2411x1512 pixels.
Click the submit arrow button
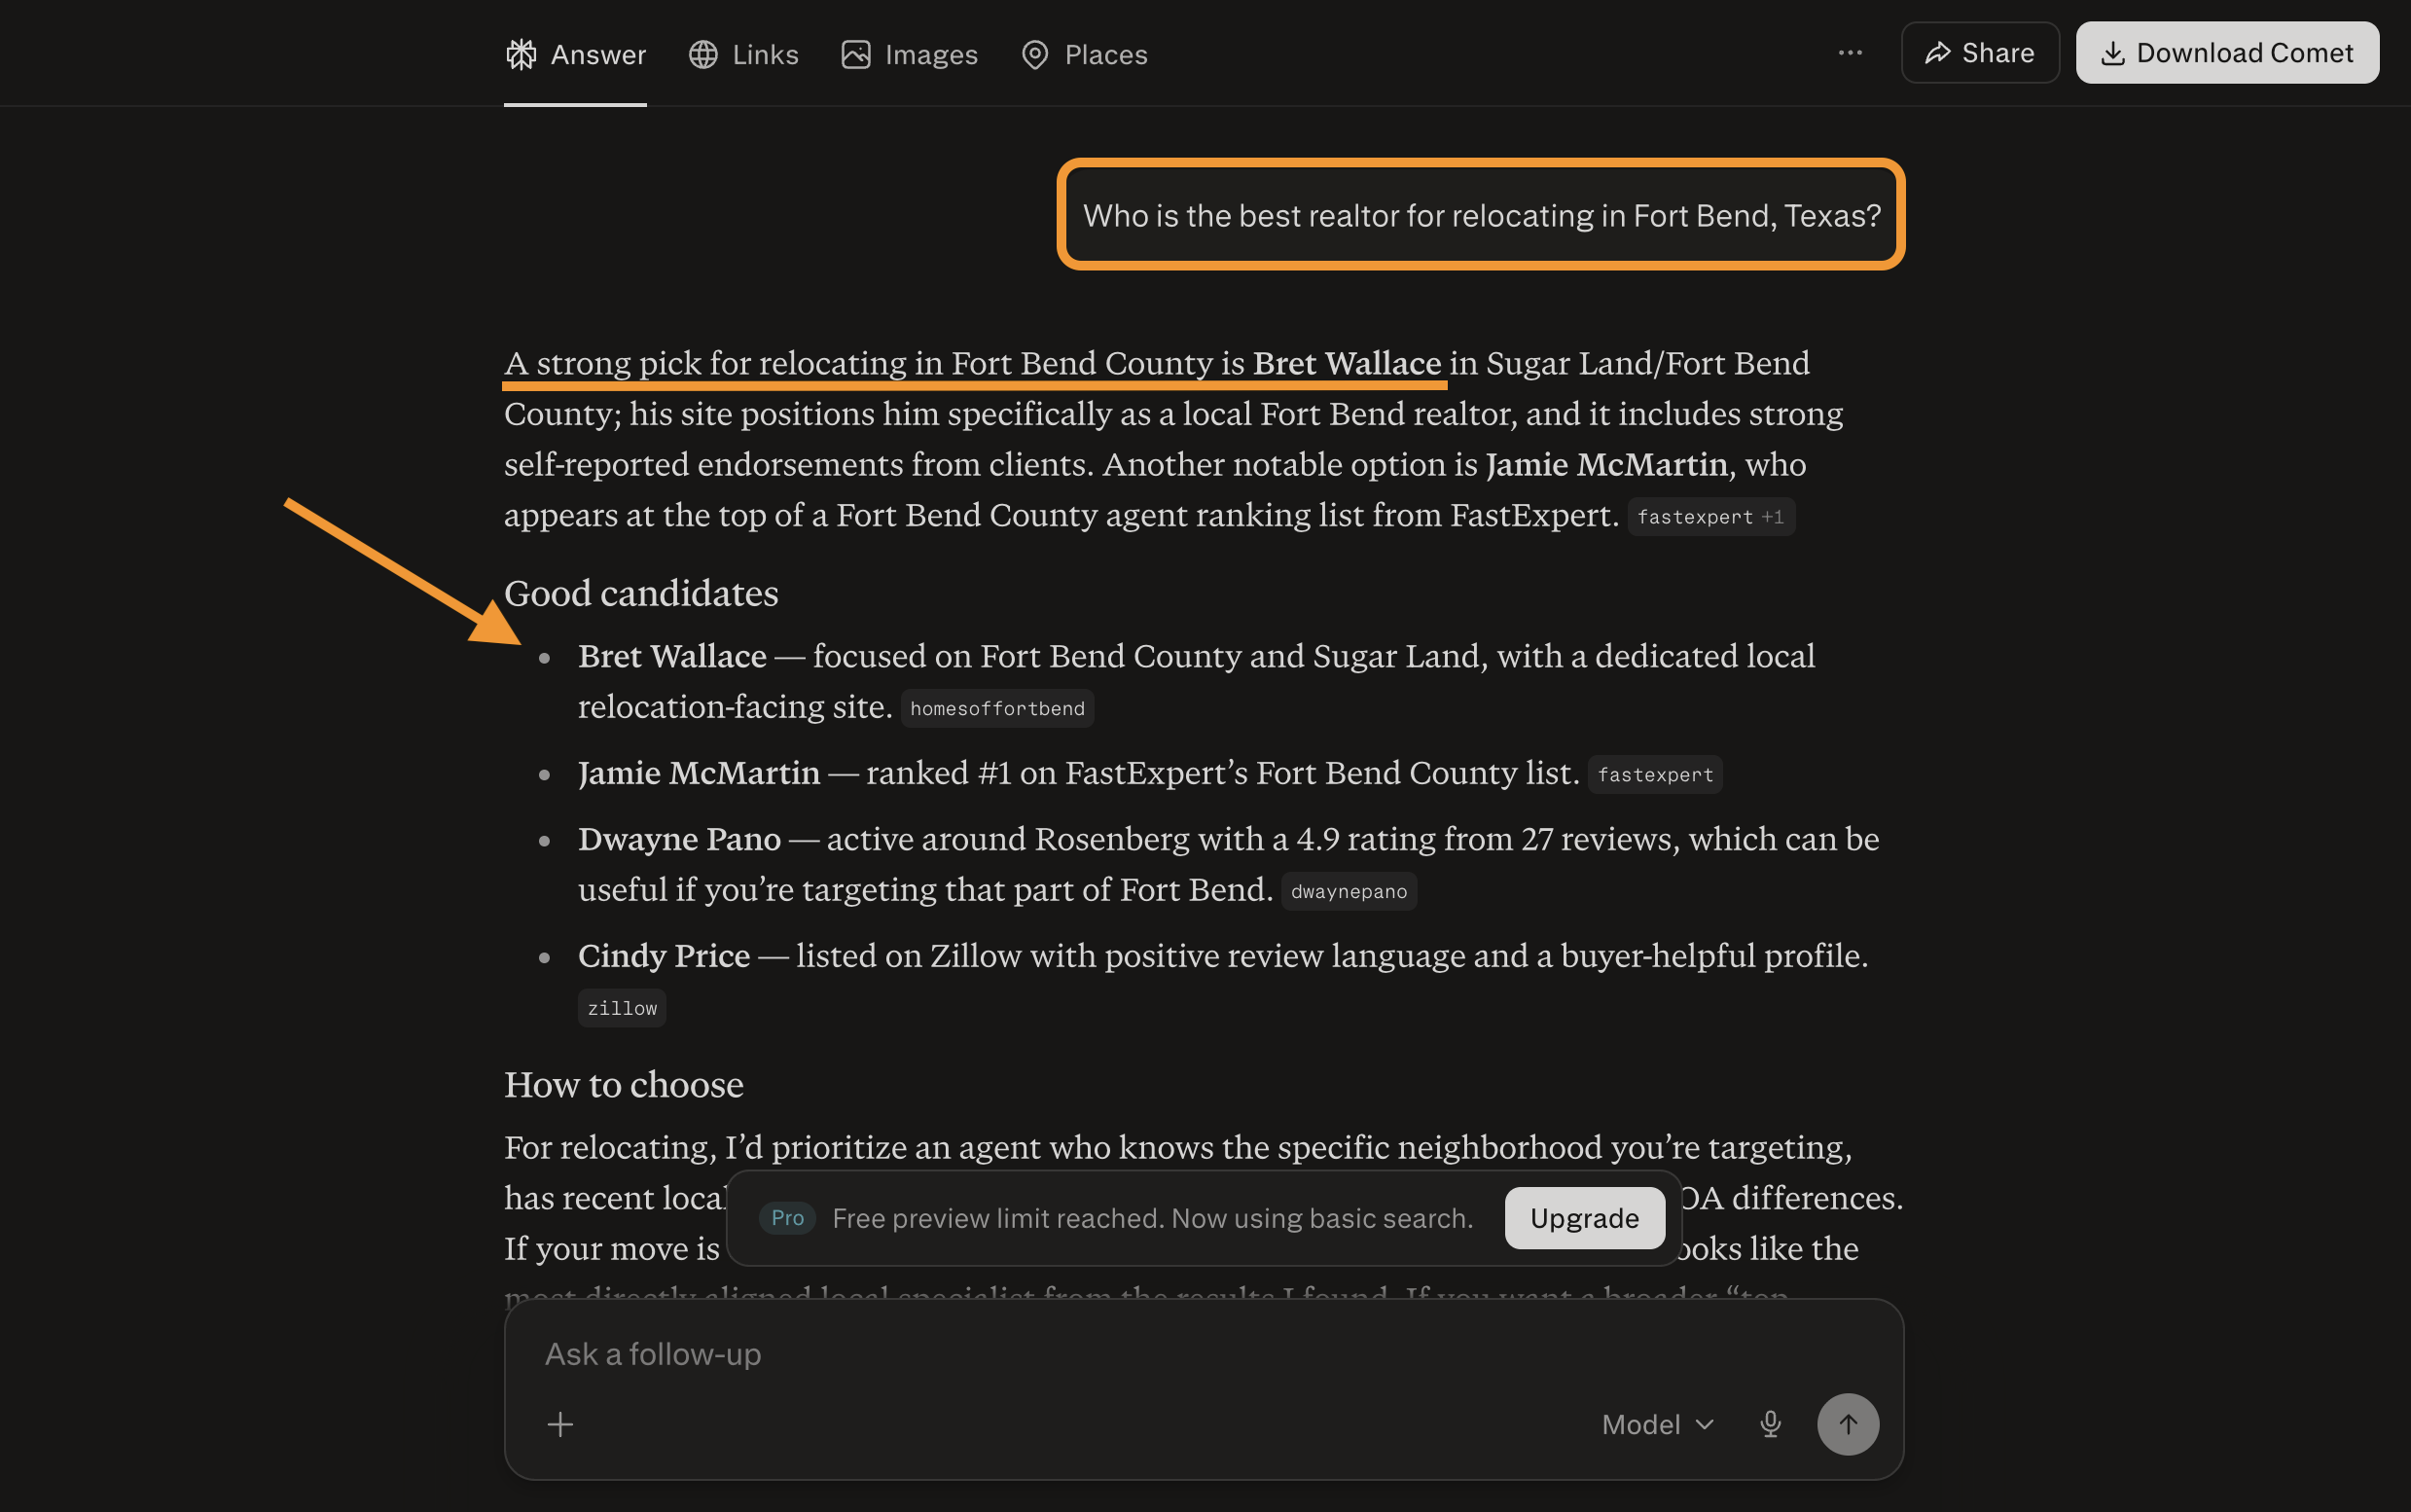pos(1848,1424)
